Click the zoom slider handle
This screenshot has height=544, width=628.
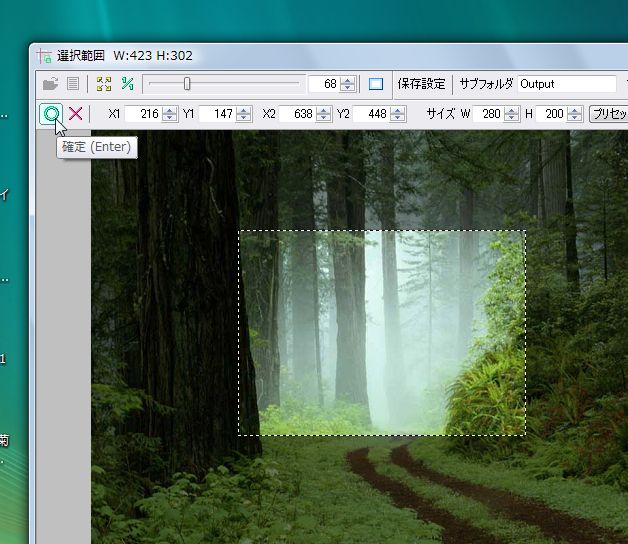(187, 84)
